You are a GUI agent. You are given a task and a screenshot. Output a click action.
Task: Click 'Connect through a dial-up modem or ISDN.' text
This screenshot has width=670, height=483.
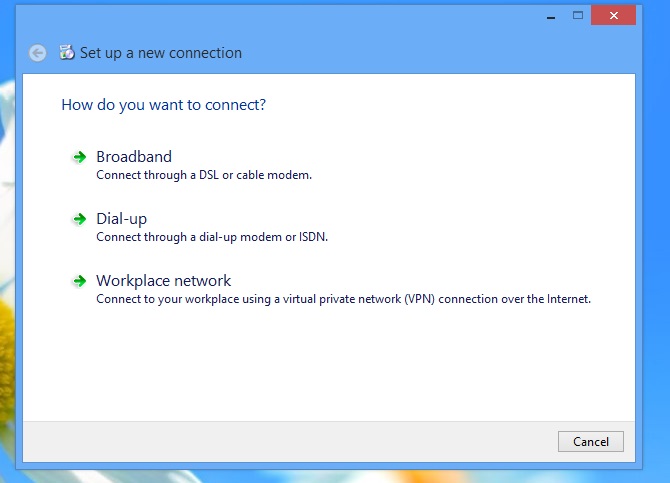212,237
